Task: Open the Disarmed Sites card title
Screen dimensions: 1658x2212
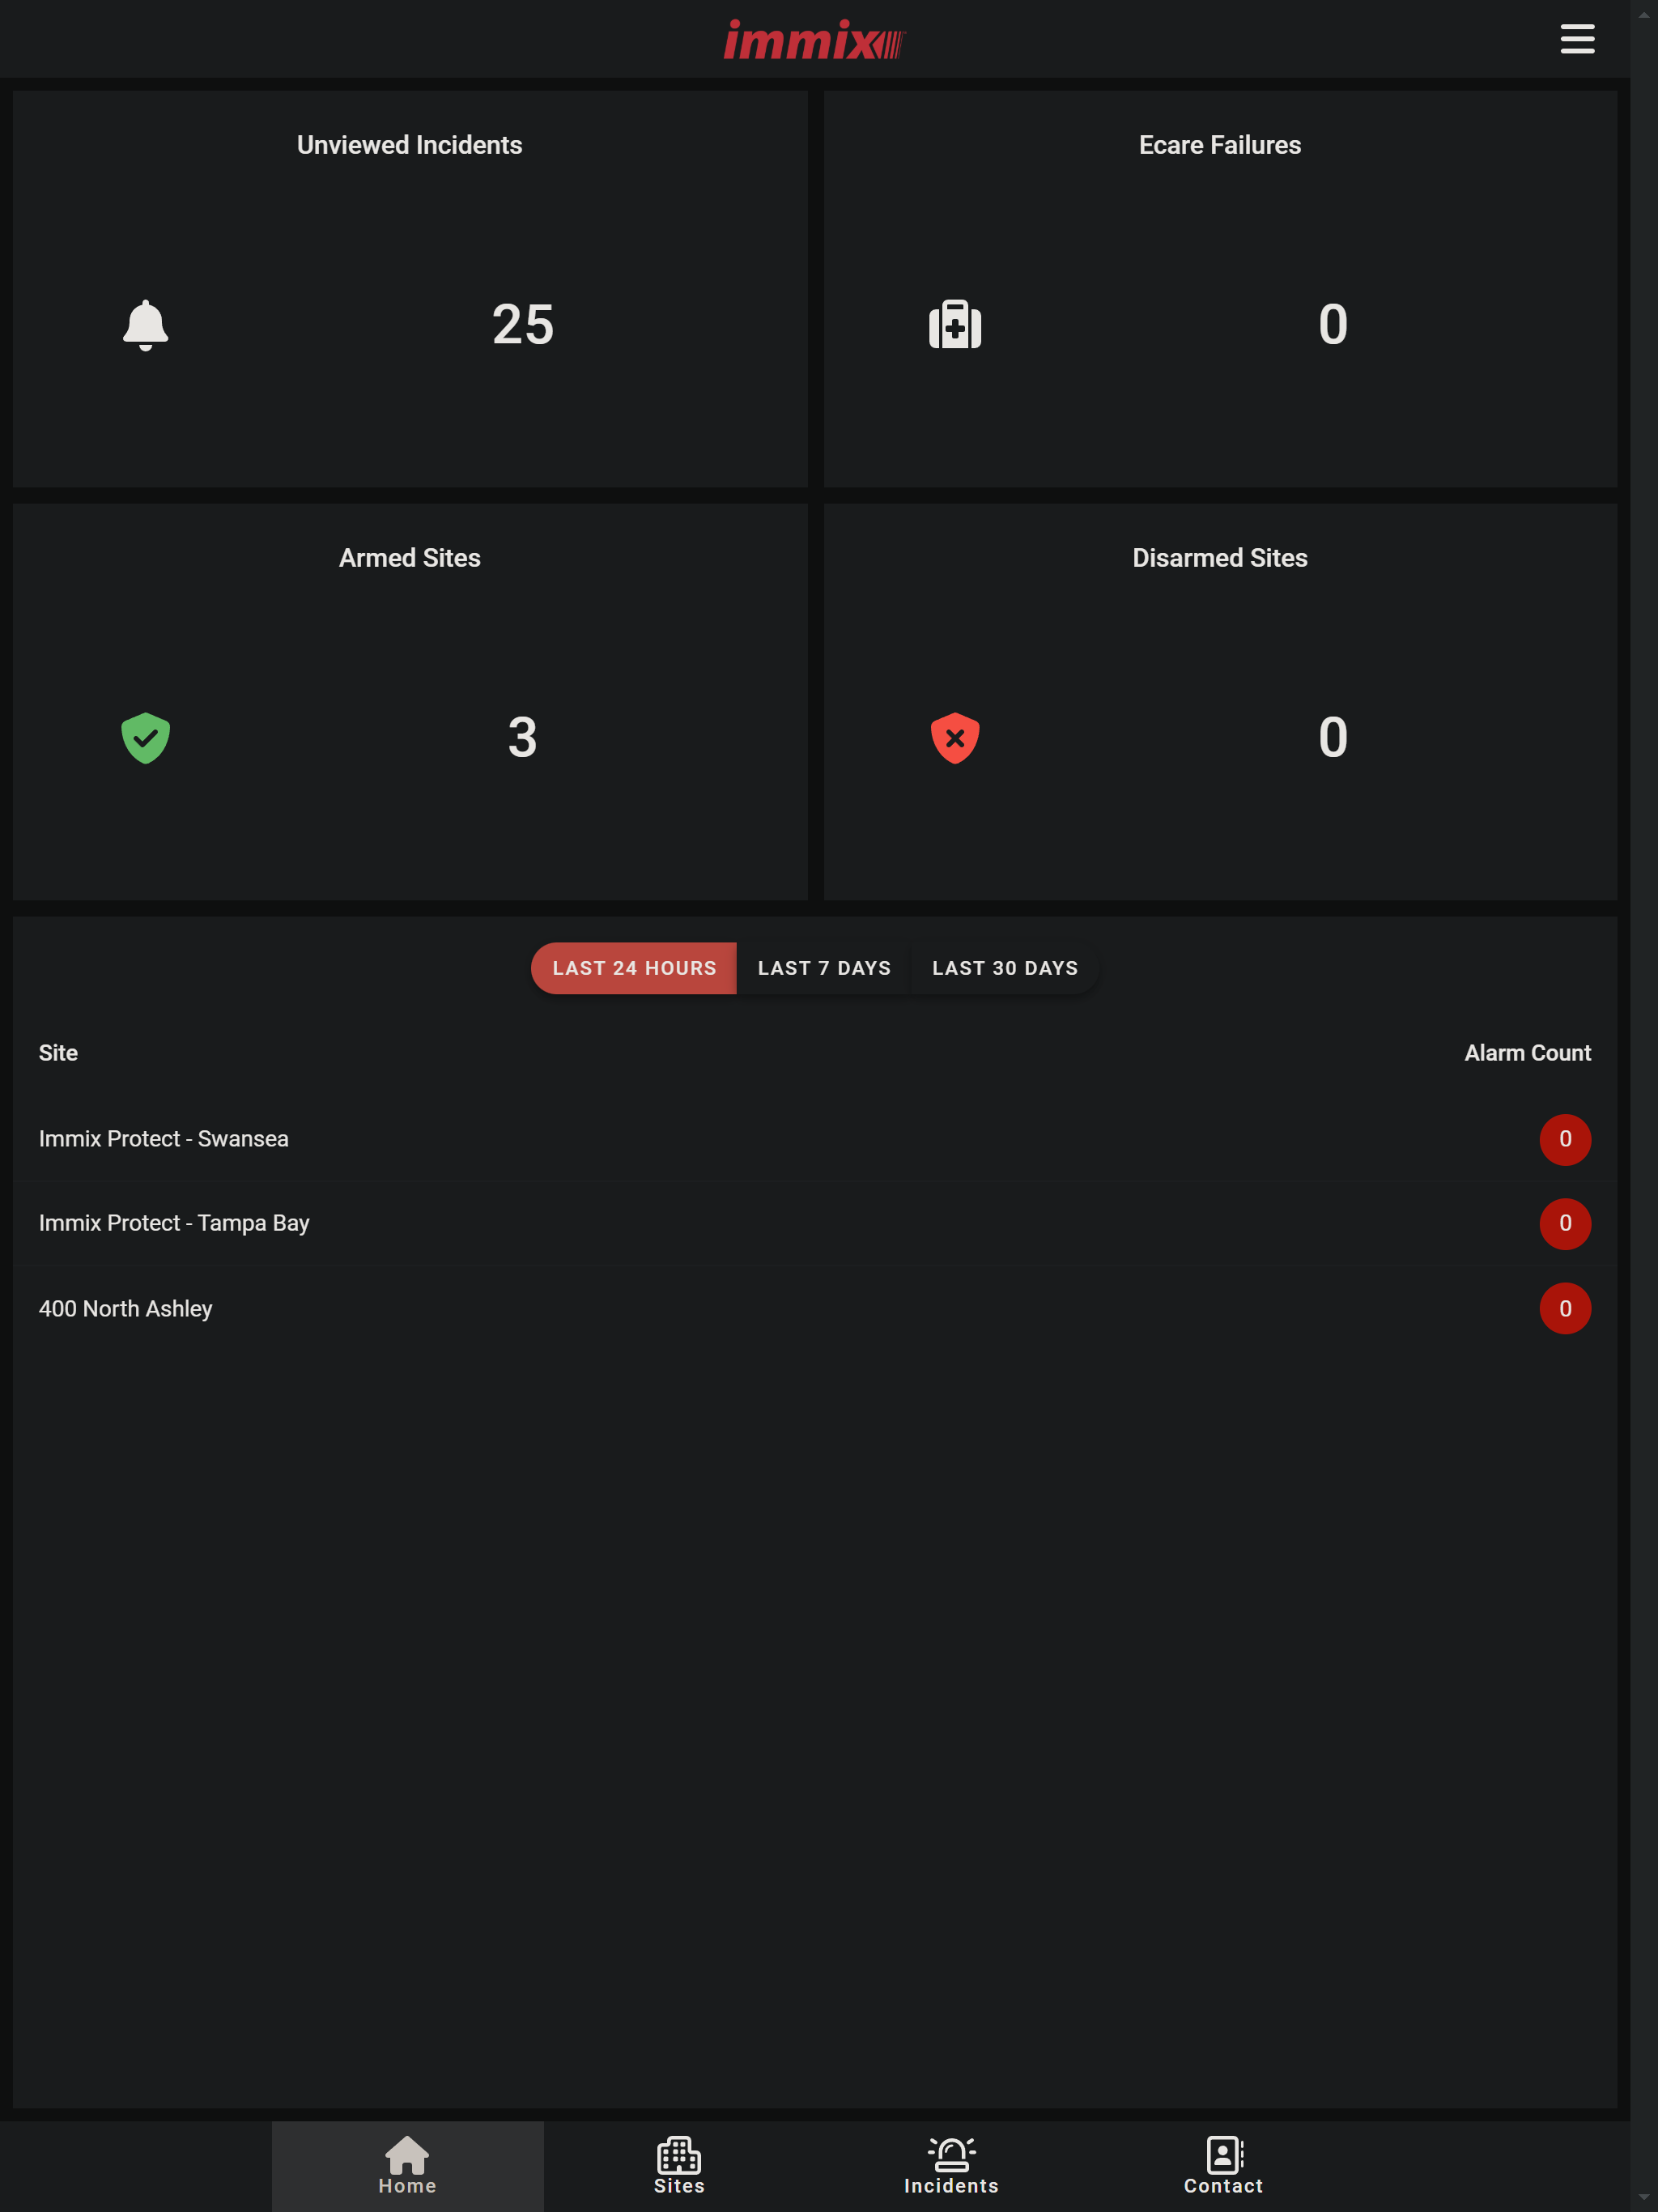Action: pos(1219,558)
